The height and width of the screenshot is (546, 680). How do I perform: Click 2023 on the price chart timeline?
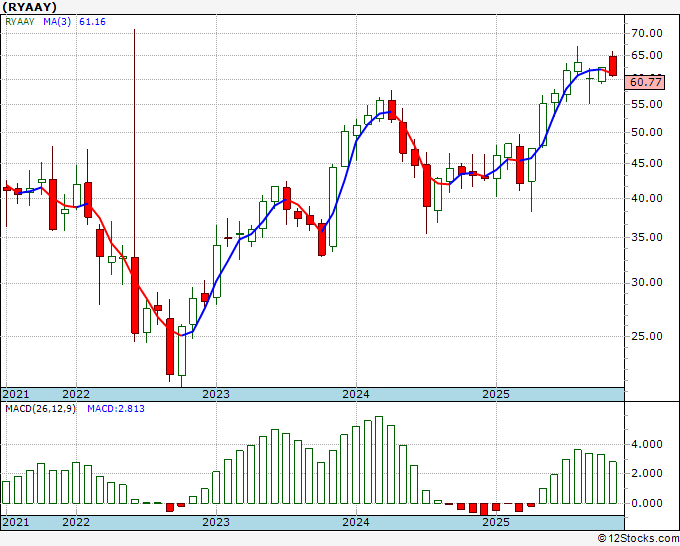[216, 395]
